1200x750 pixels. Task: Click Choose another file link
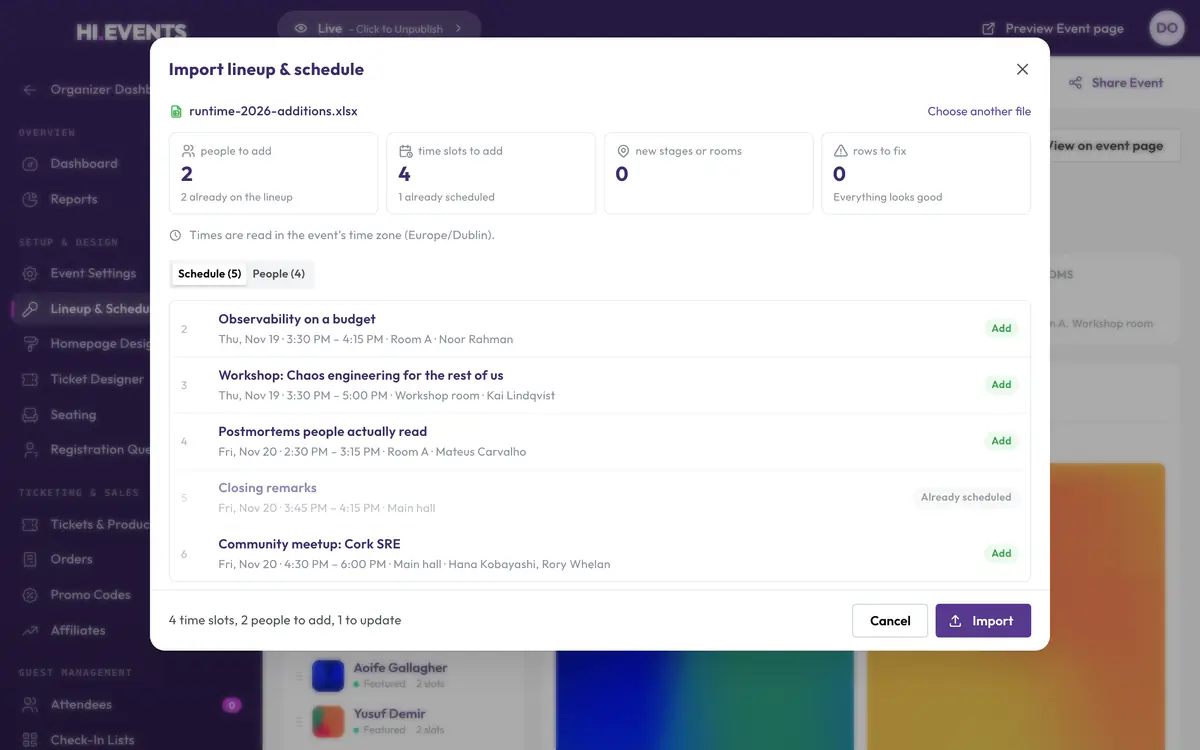[979, 112]
